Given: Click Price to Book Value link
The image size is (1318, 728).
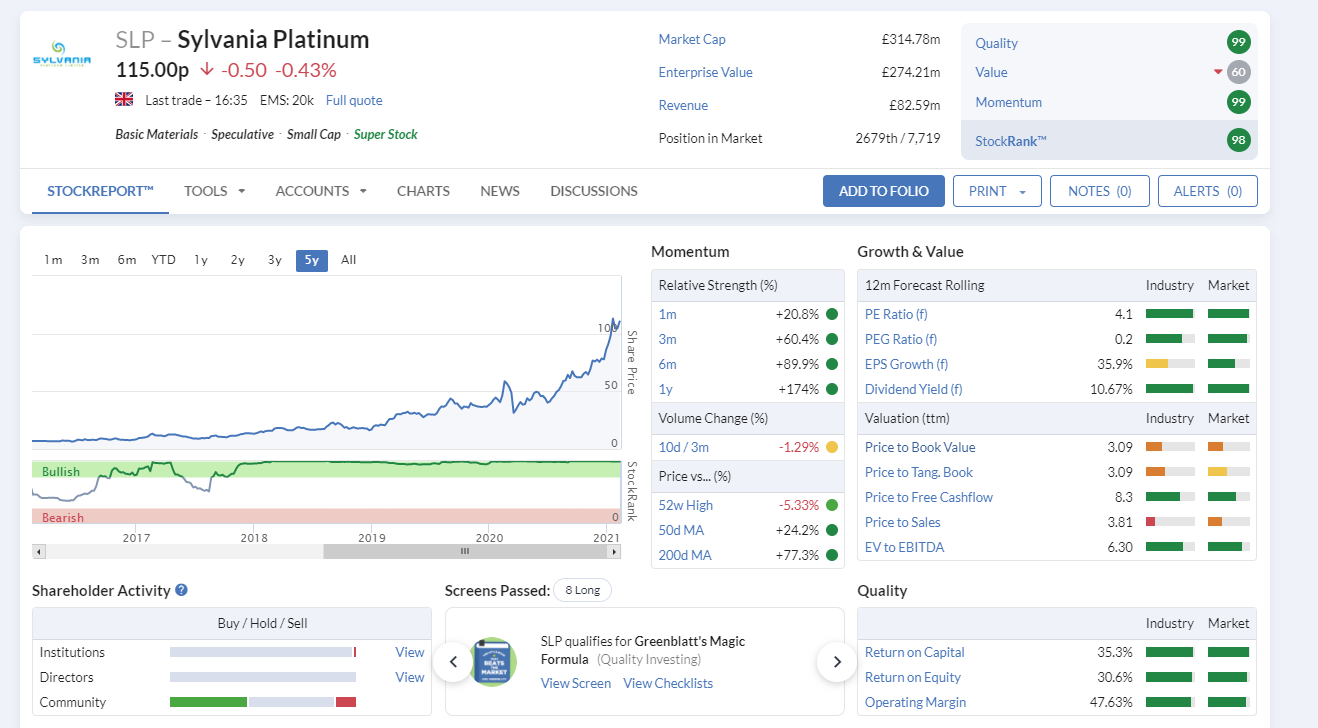Looking at the screenshot, I should pyautogui.click(x=920, y=447).
